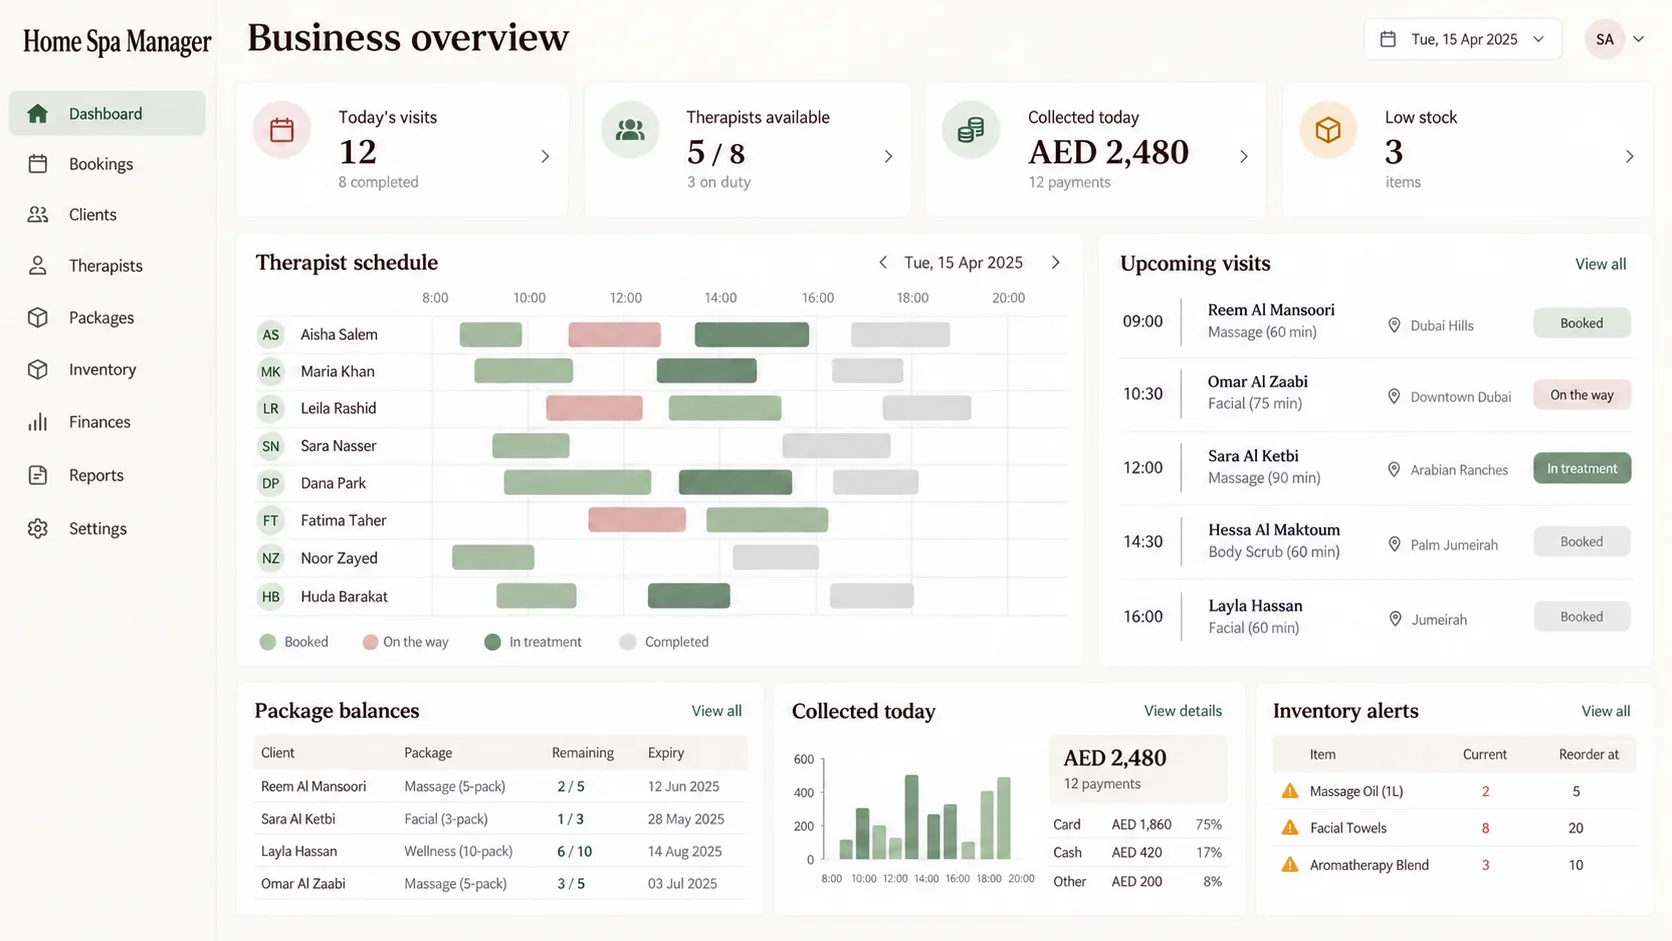
Task: Expand Therapists available card chevron
Action: coord(888,156)
